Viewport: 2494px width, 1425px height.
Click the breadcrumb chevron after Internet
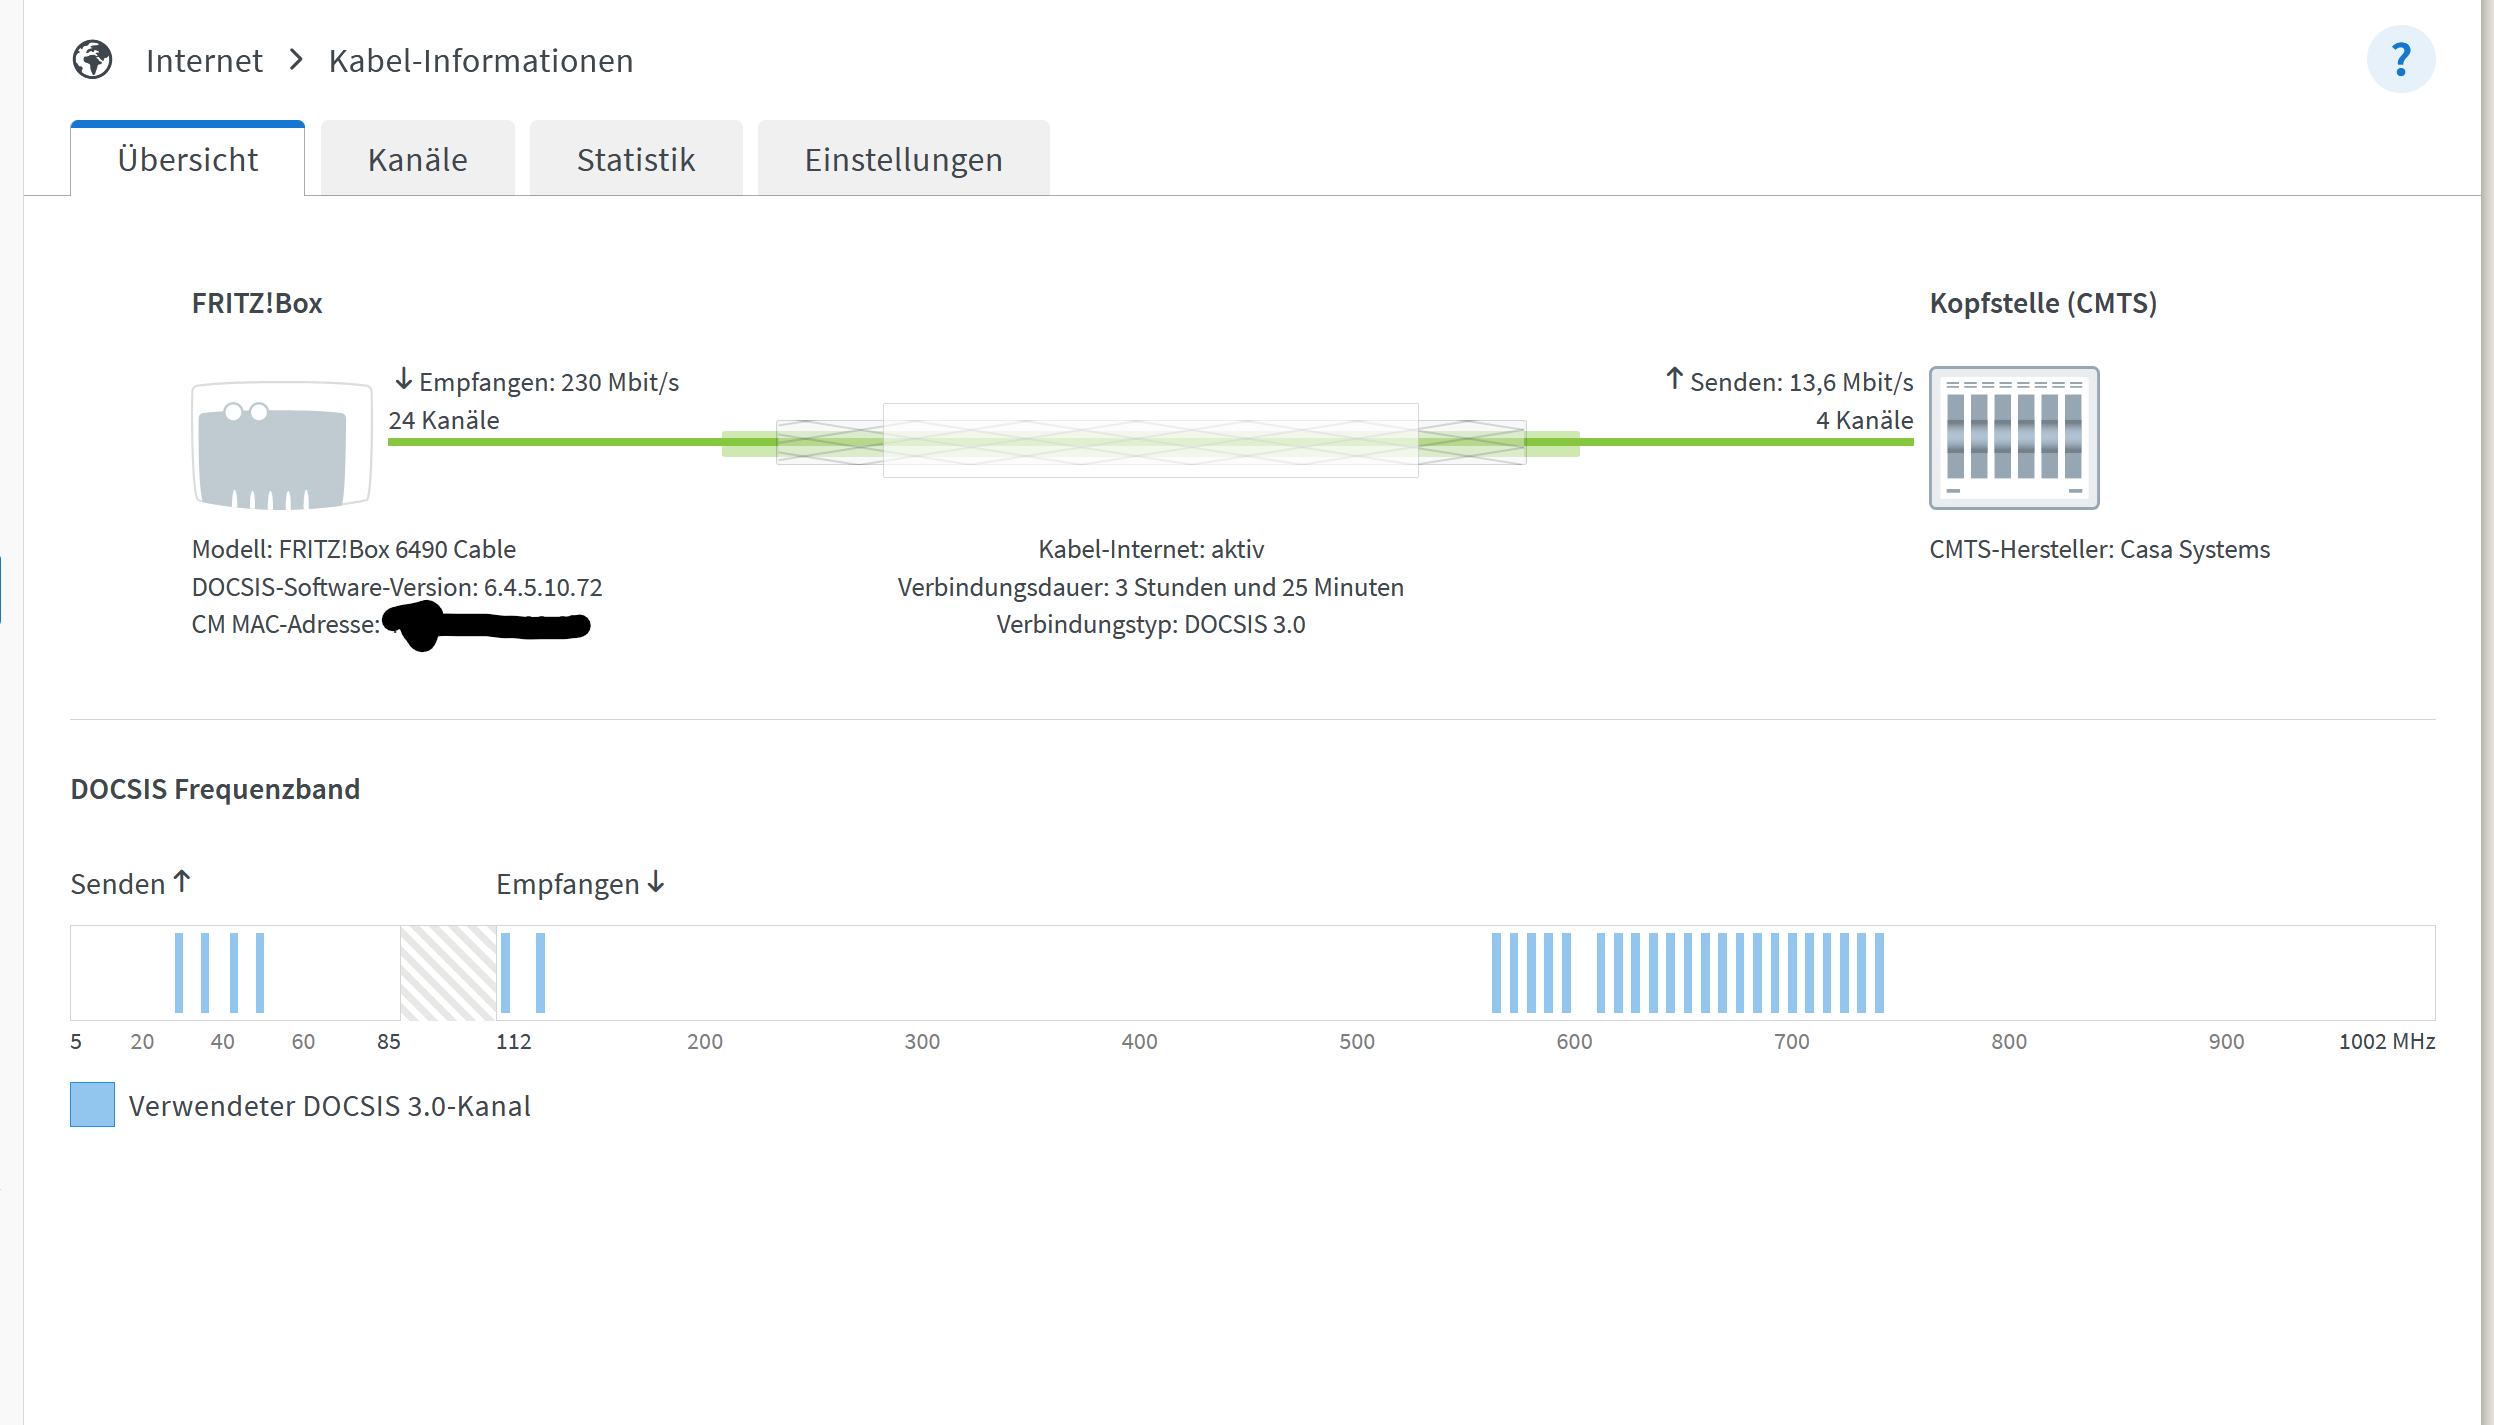click(296, 60)
